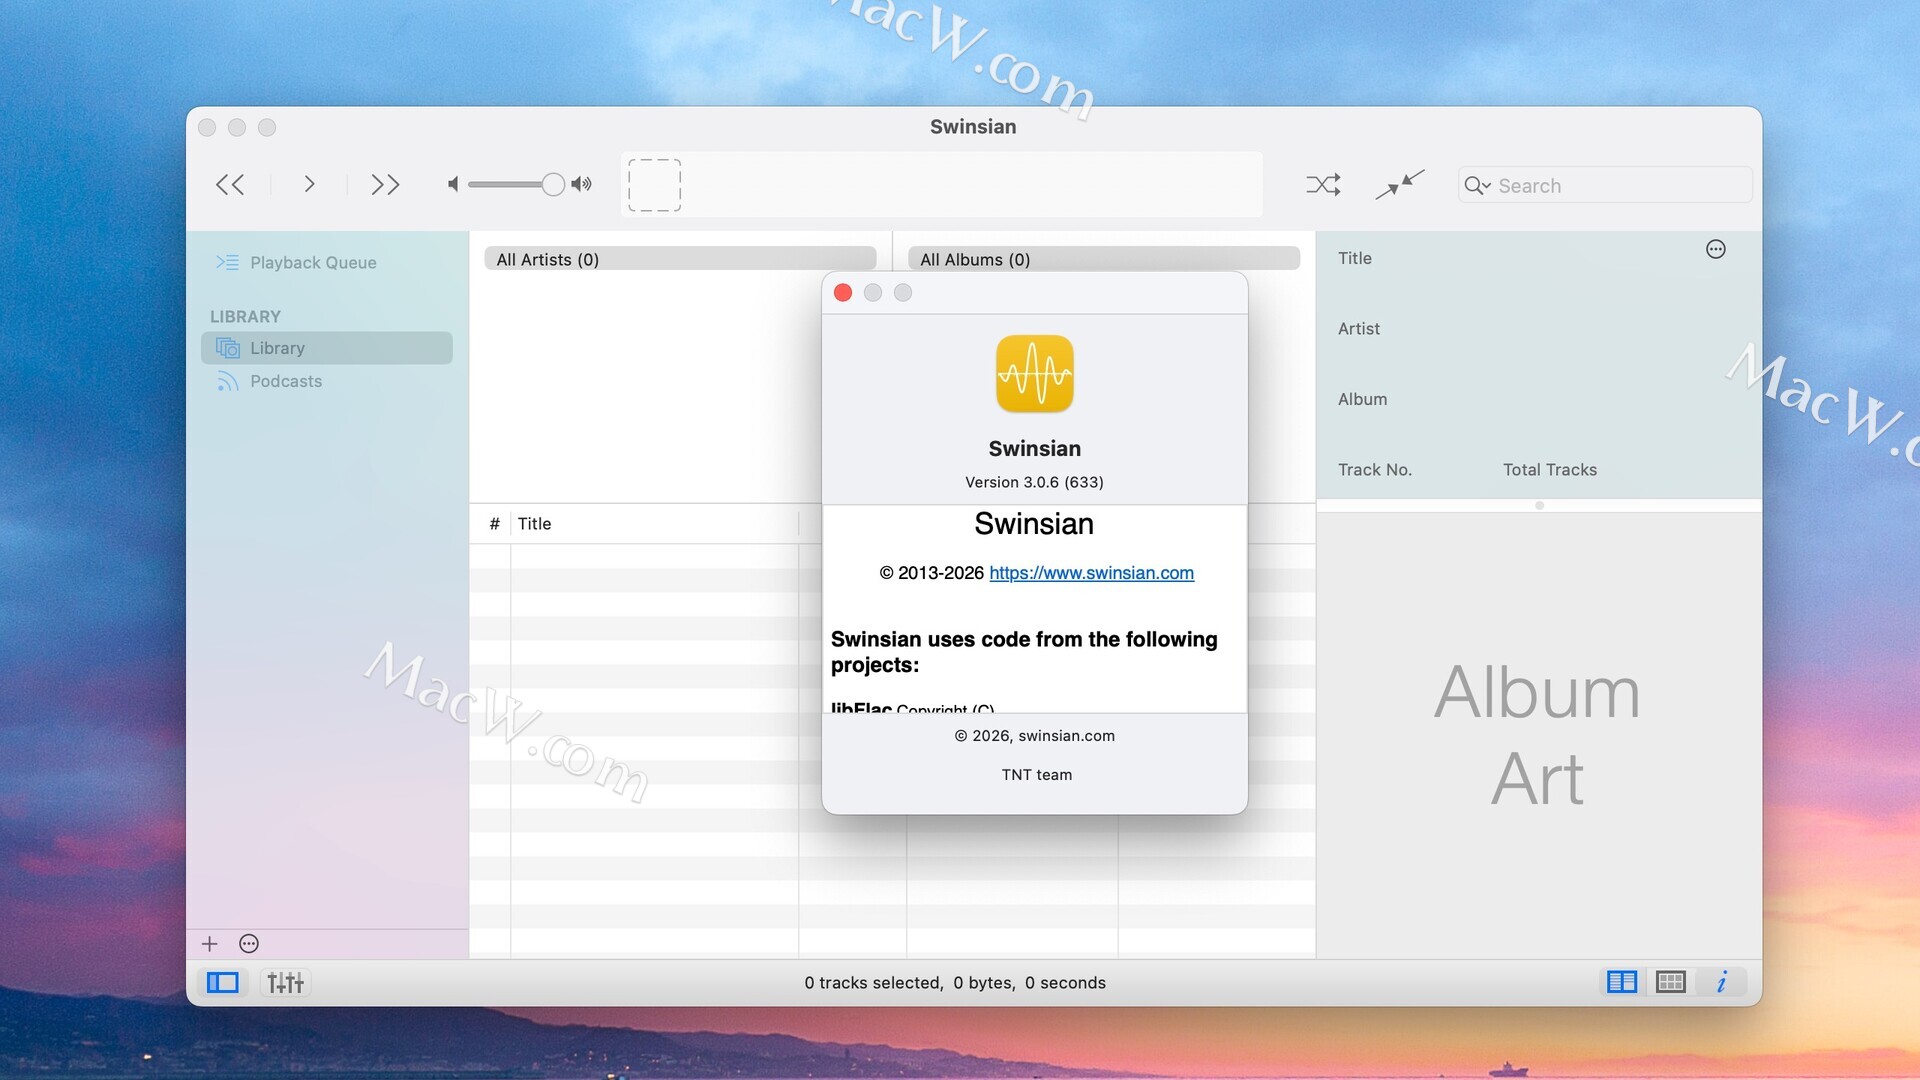This screenshot has height=1080, width=1920.
Task: Toggle the sidebar visibility button
Action: [222, 983]
